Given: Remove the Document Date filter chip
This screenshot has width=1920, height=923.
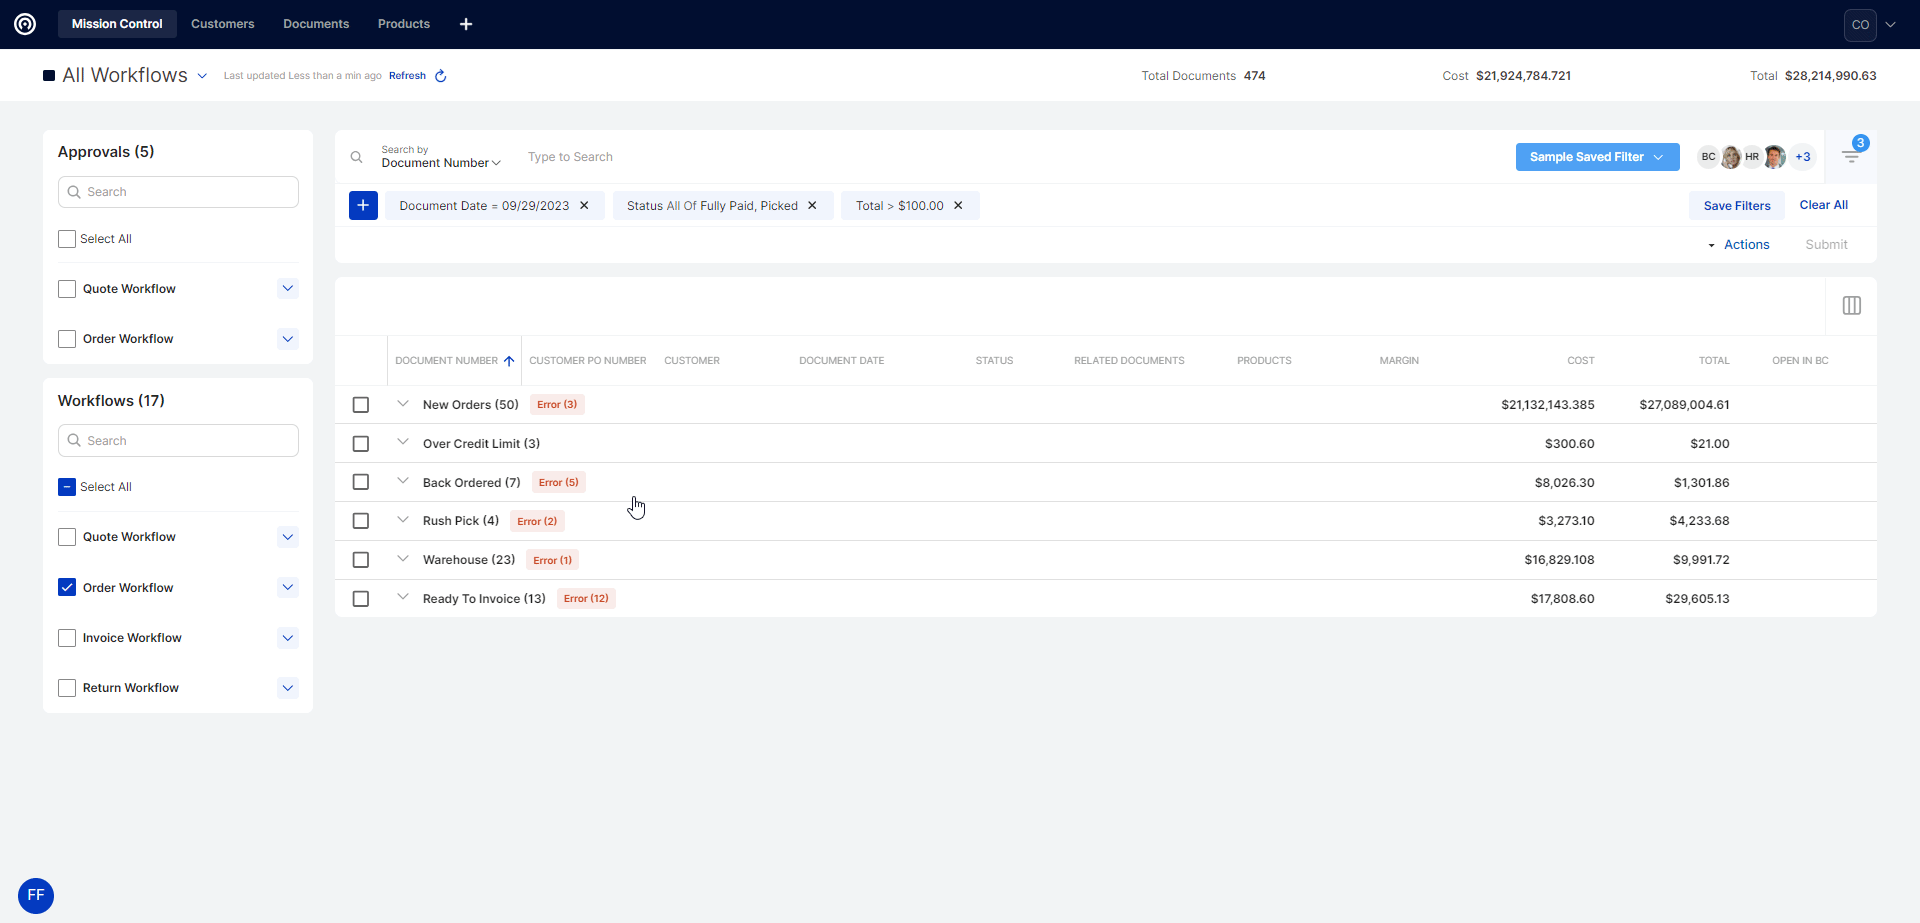Looking at the screenshot, I should point(584,206).
